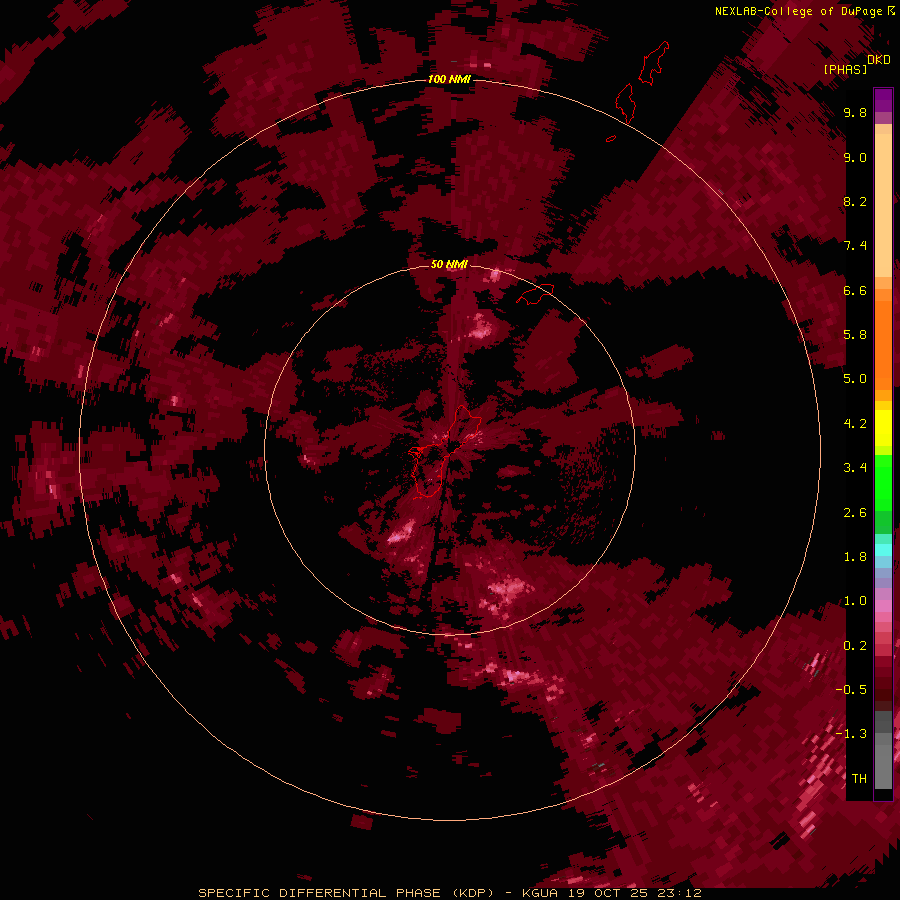Click the 5.8 scale value

(855, 335)
